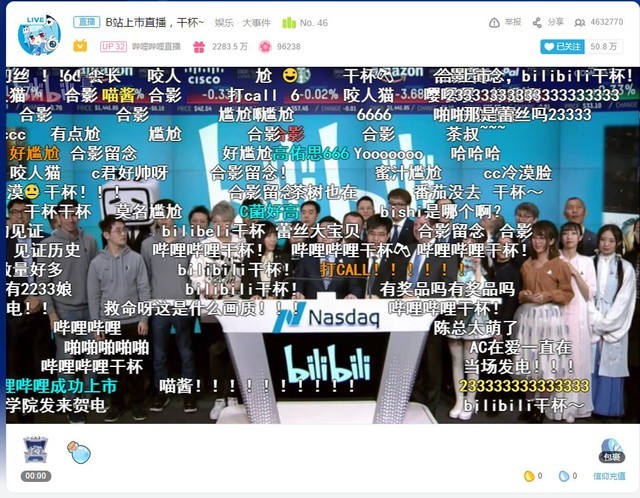Toggle the 已关注 follow button
This screenshot has width=640, height=498.
562,47
